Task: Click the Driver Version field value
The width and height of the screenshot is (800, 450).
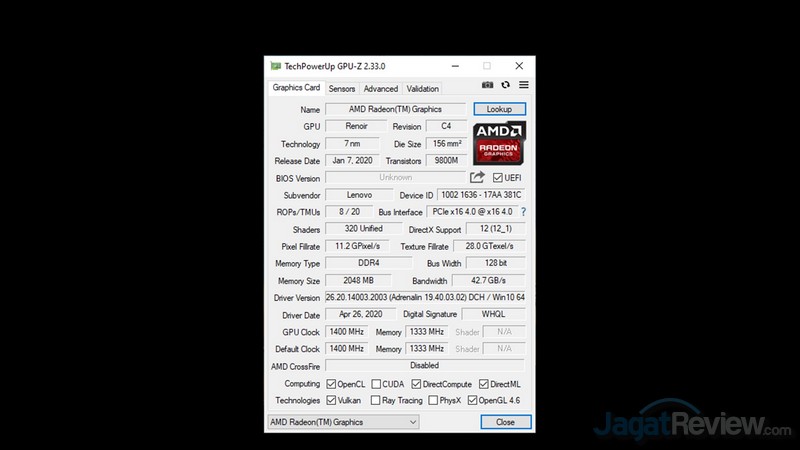Action: pos(425,297)
